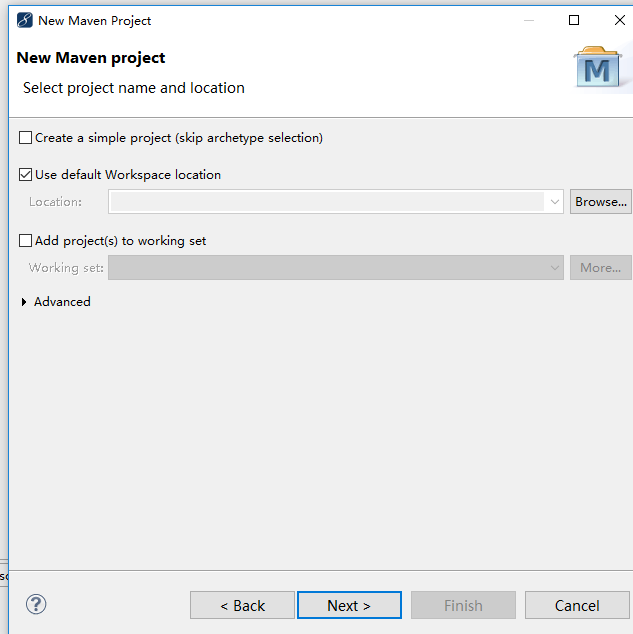Click the Spring Tool Suite title bar icon

[x=25, y=20]
